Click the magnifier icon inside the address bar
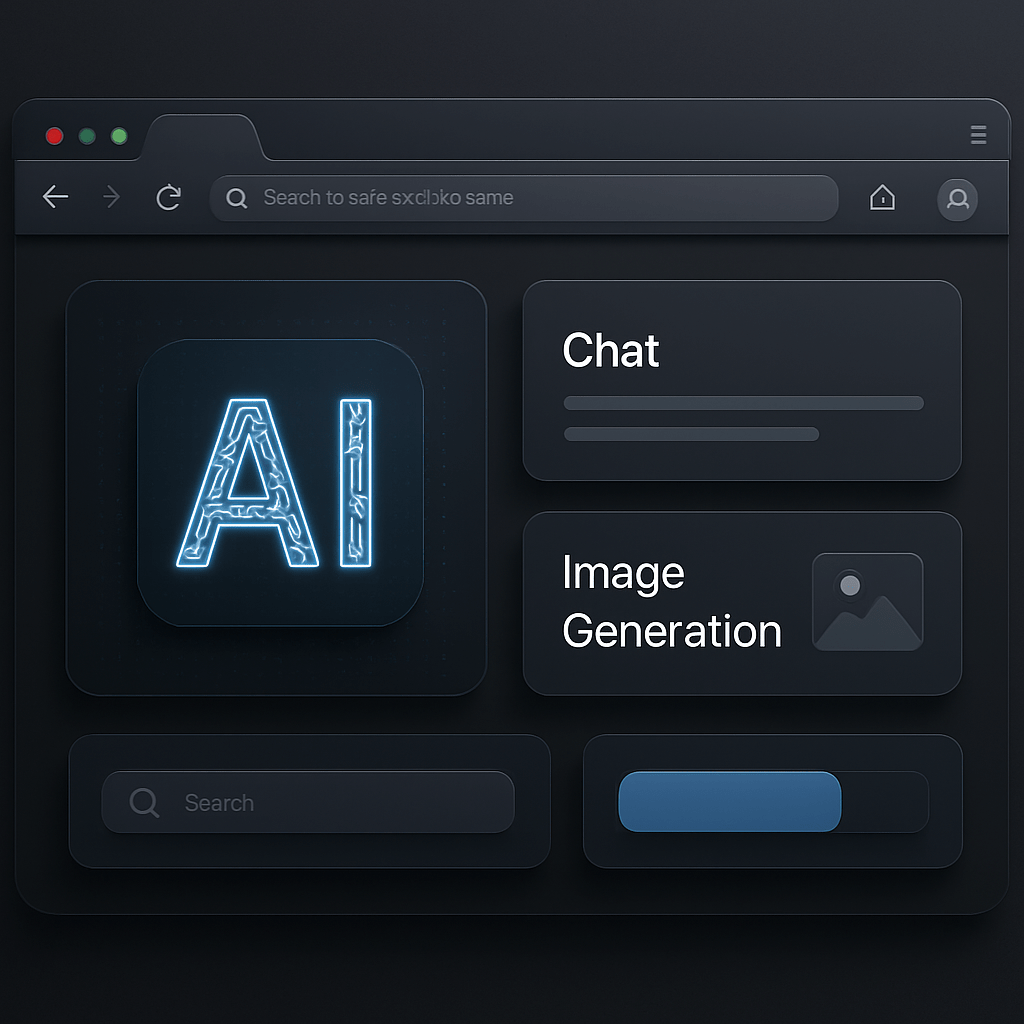Screen dimensions: 1024x1024 point(237,198)
